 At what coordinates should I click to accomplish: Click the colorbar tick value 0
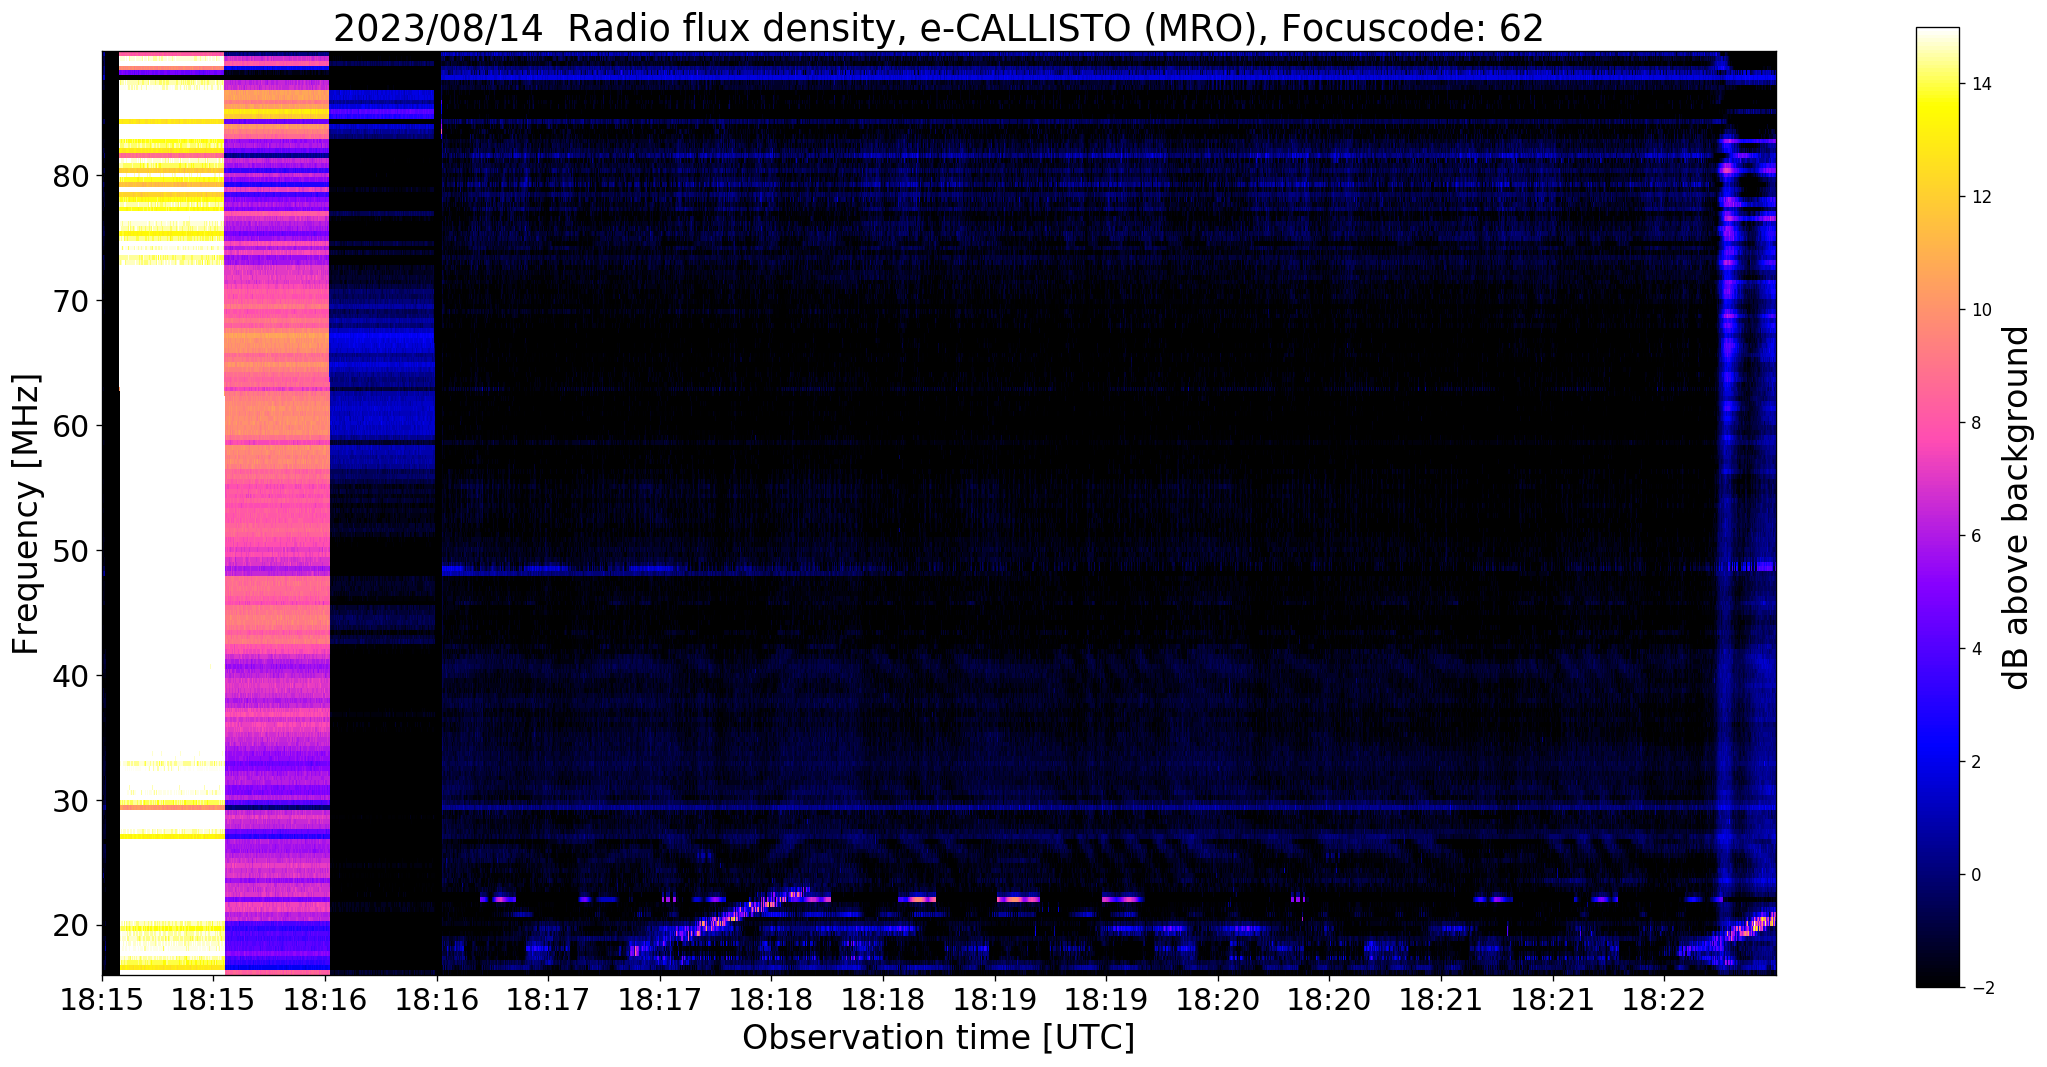pos(1975,875)
